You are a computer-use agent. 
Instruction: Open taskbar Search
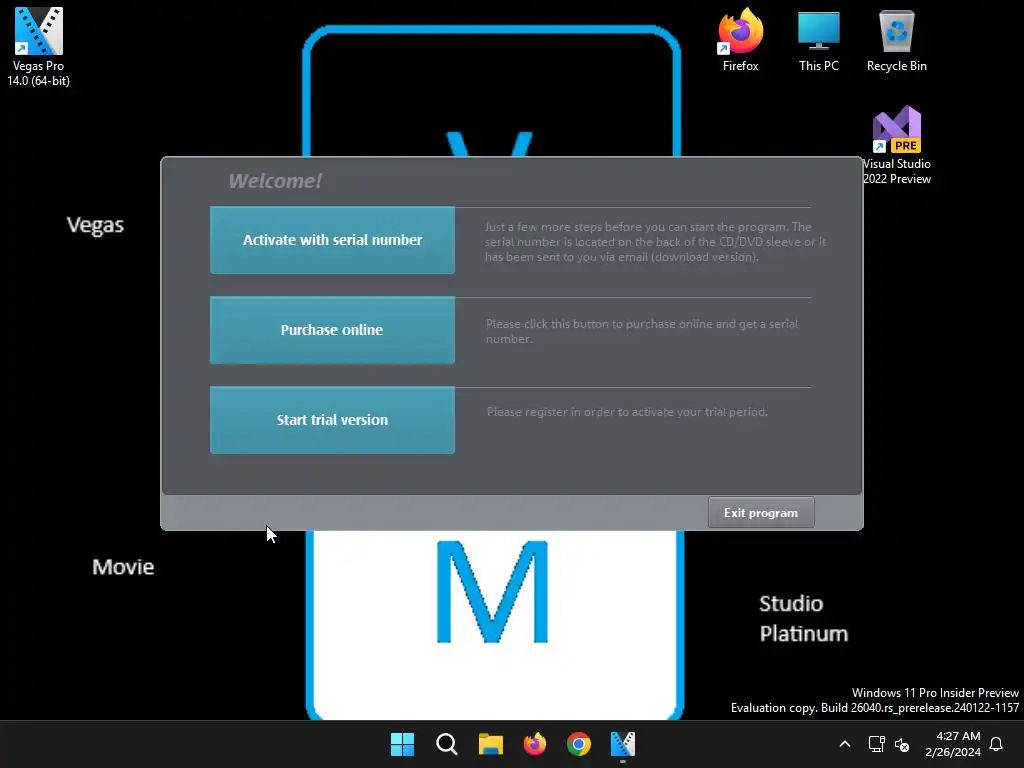[x=447, y=744]
